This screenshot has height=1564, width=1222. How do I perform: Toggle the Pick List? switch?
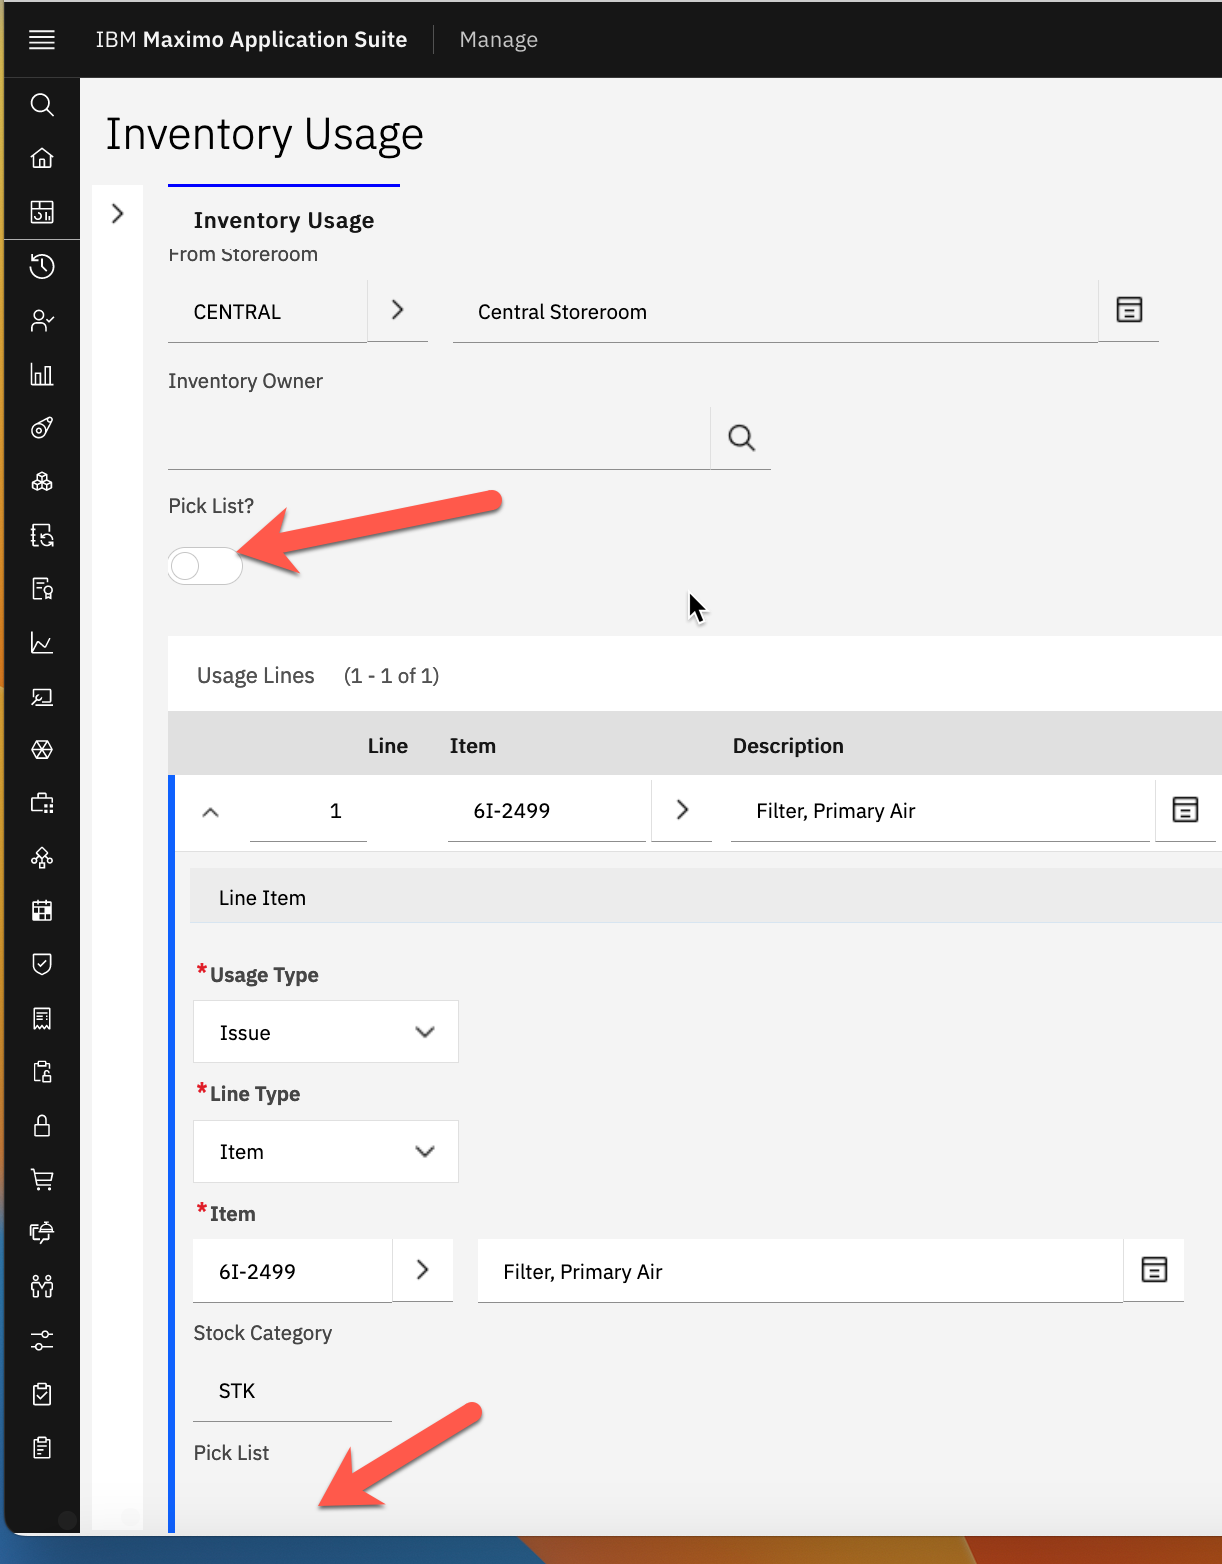click(x=205, y=566)
